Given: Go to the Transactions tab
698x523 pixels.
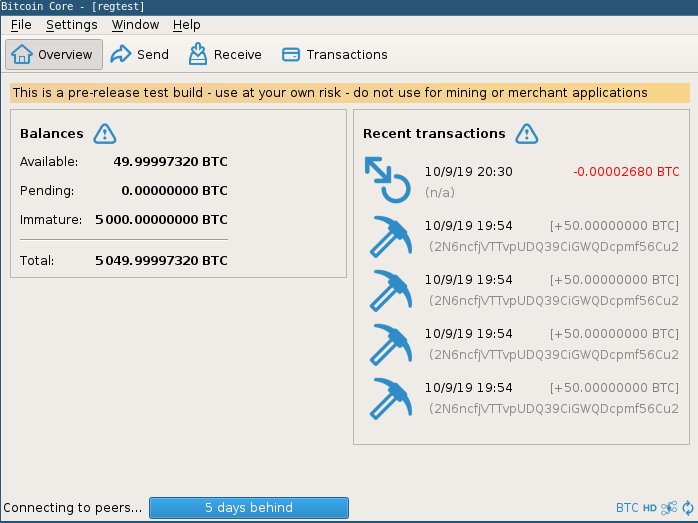Looking at the screenshot, I should pos(335,54).
